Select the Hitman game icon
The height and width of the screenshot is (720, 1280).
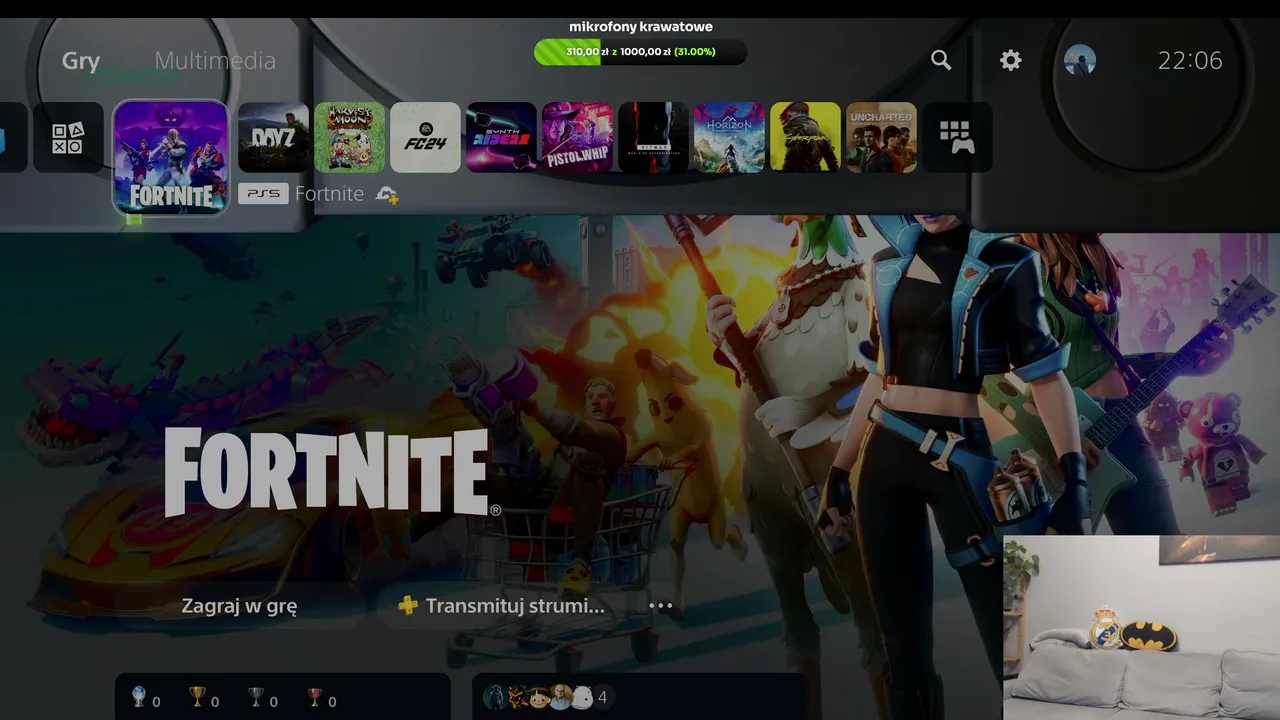(x=653, y=138)
